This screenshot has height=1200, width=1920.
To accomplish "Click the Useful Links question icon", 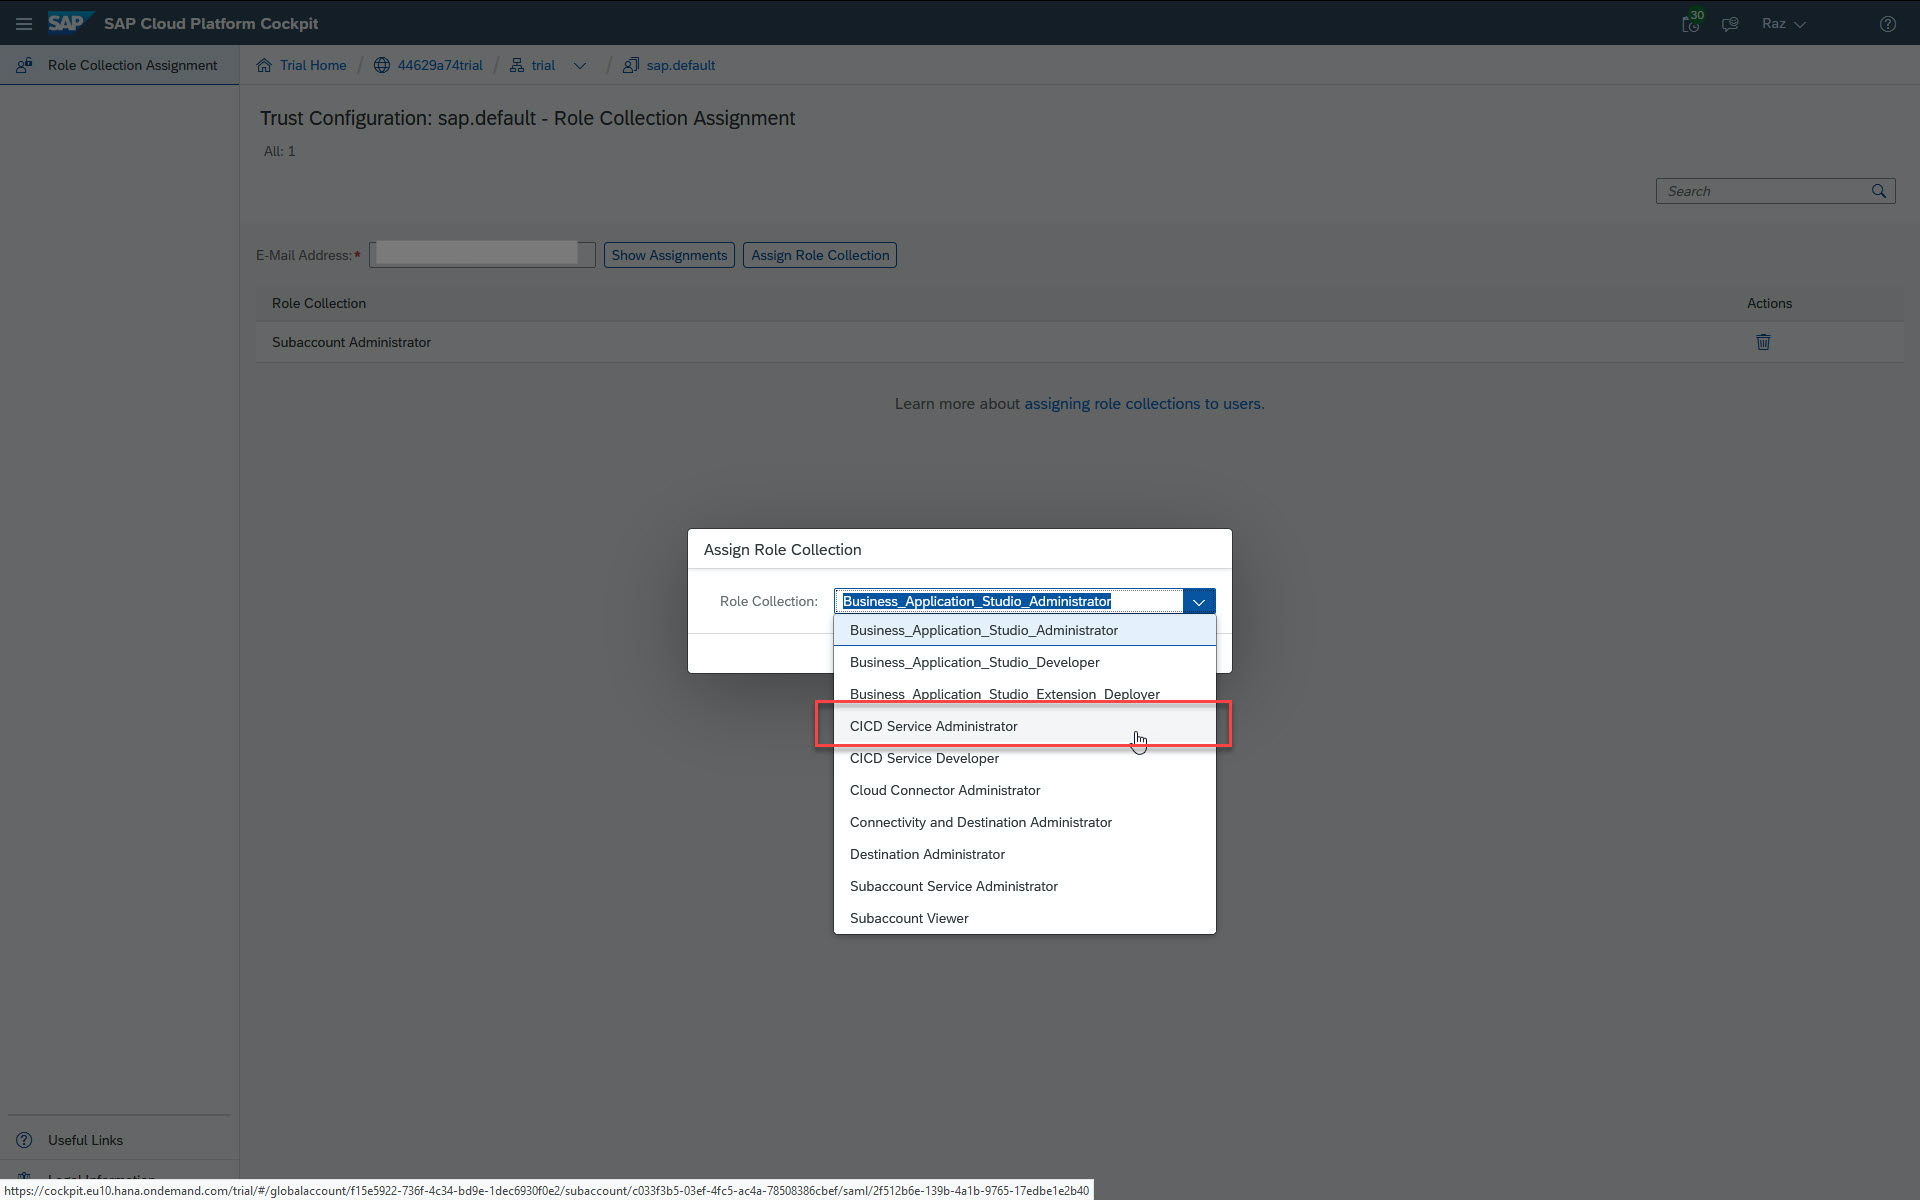I will [x=24, y=1140].
